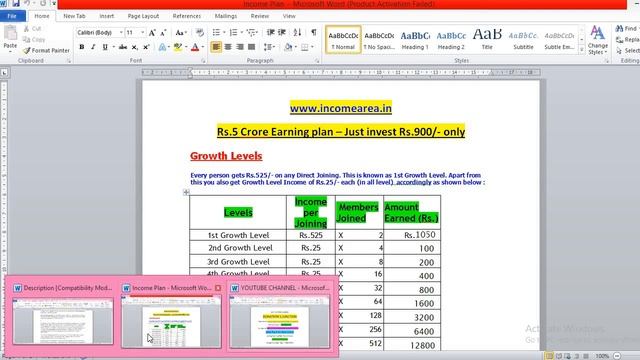Apply Title style

pos(487,40)
